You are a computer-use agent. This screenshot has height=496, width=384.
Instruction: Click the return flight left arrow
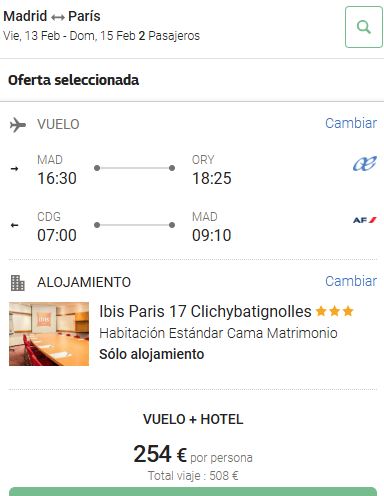(14, 225)
